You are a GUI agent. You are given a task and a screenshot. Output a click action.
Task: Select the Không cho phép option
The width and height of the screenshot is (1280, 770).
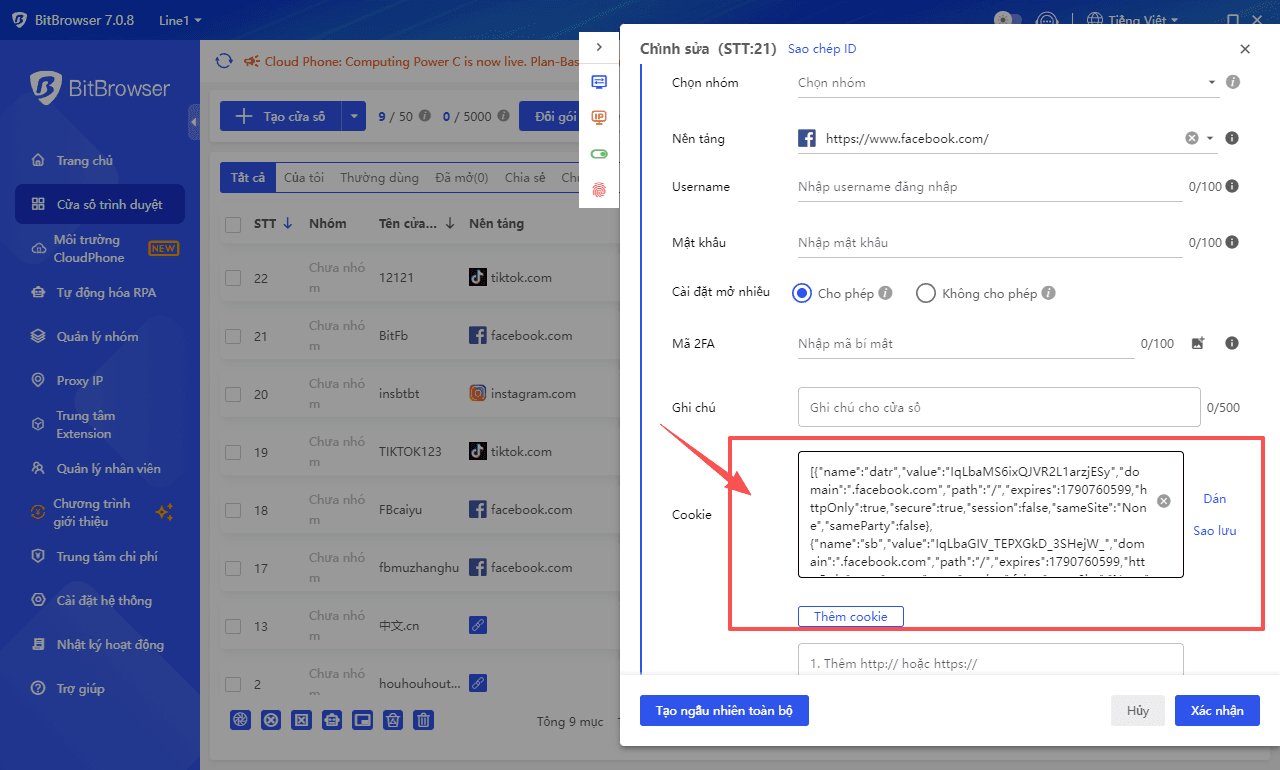point(926,293)
